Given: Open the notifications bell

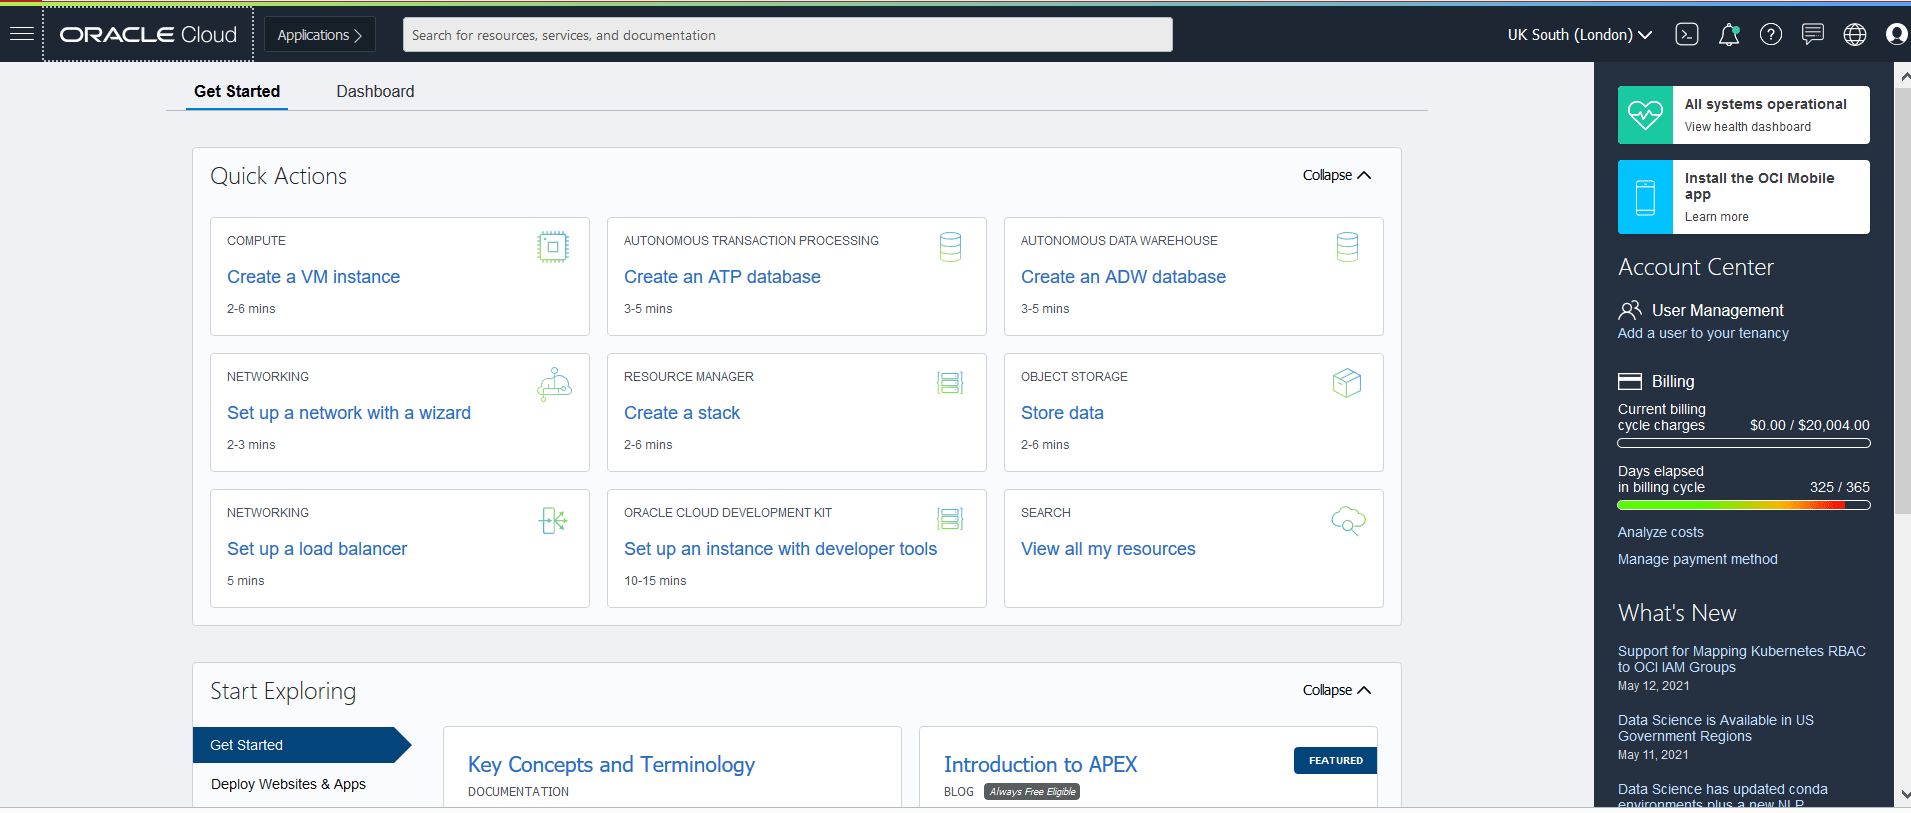Looking at the screenshot, I should (1728, 35).
